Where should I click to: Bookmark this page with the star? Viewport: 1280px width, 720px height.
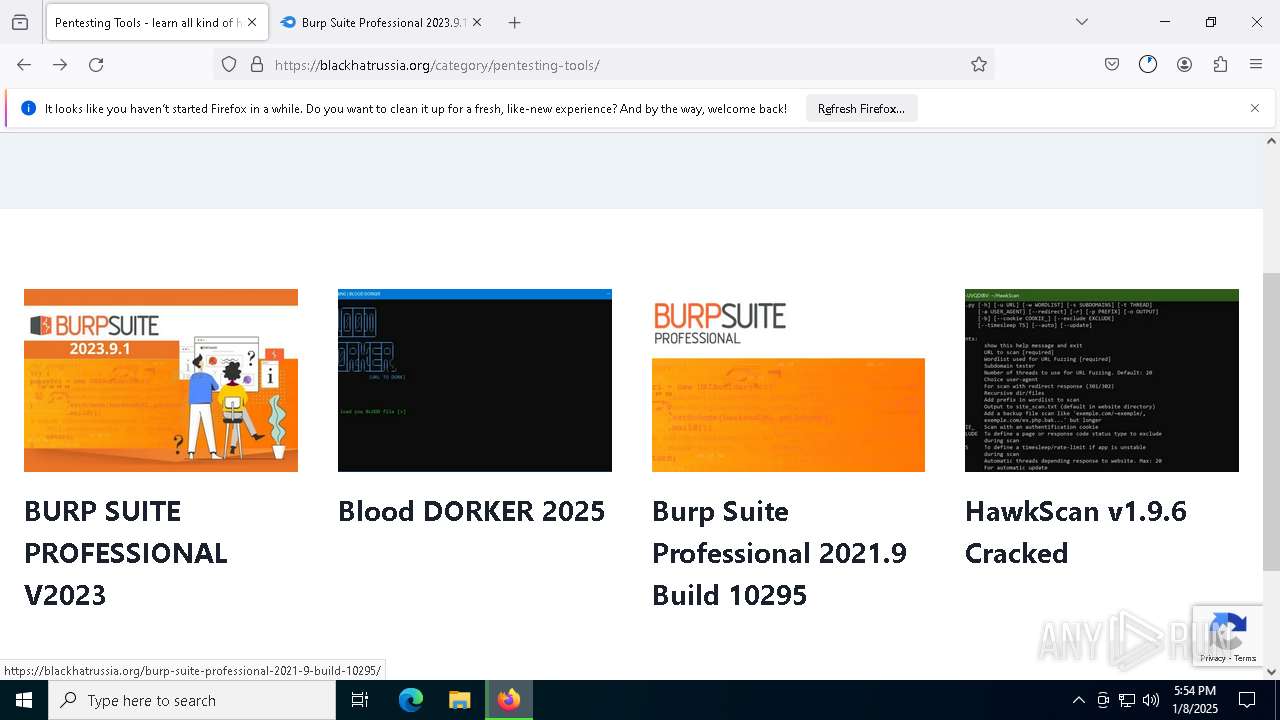(x=979, y=65)
